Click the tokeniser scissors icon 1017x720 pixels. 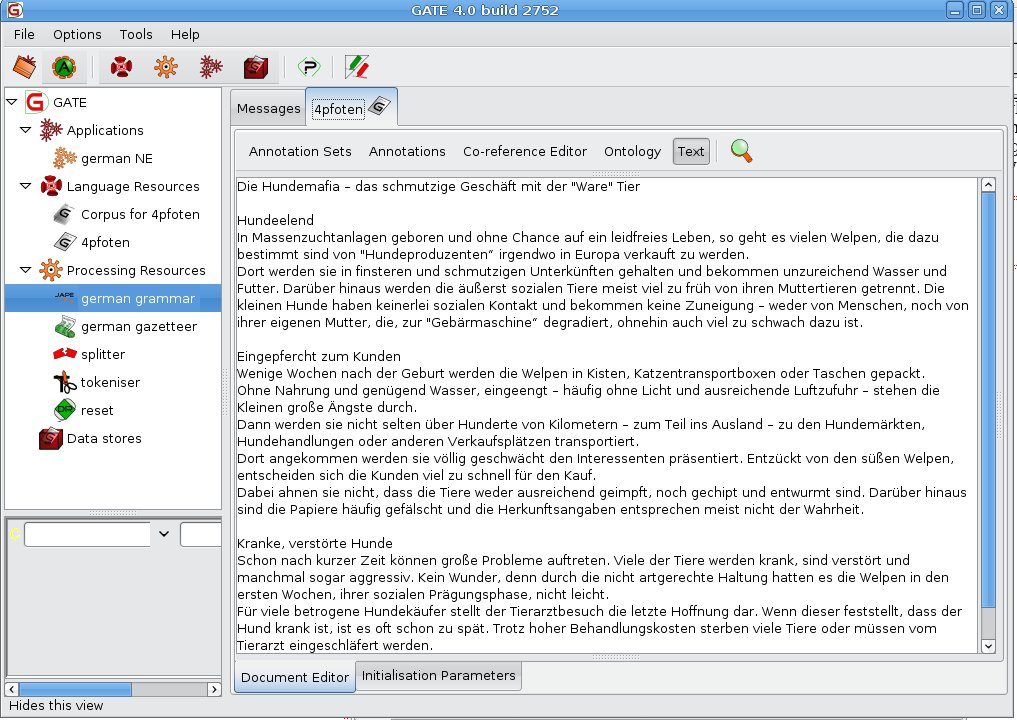[x=65, y=382]
